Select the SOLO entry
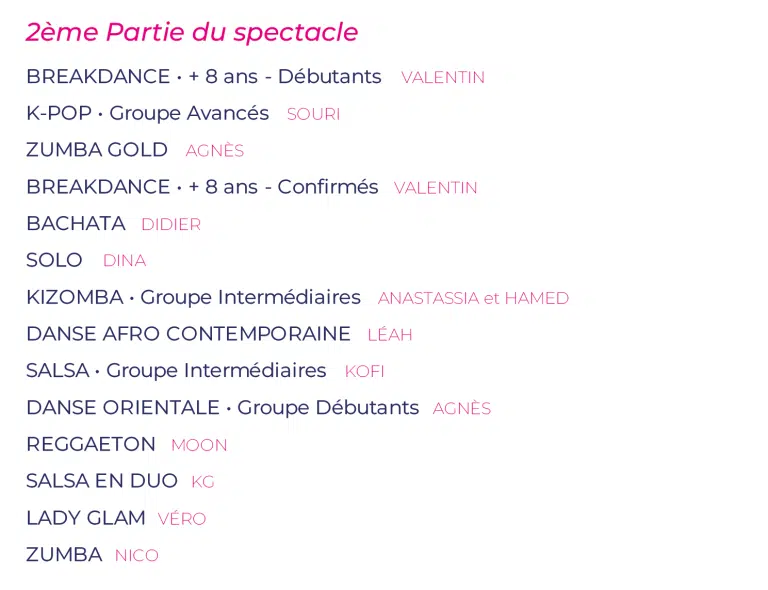Image resolution: width=768 pixels, height=590 pixels. (x=54, y=260)
